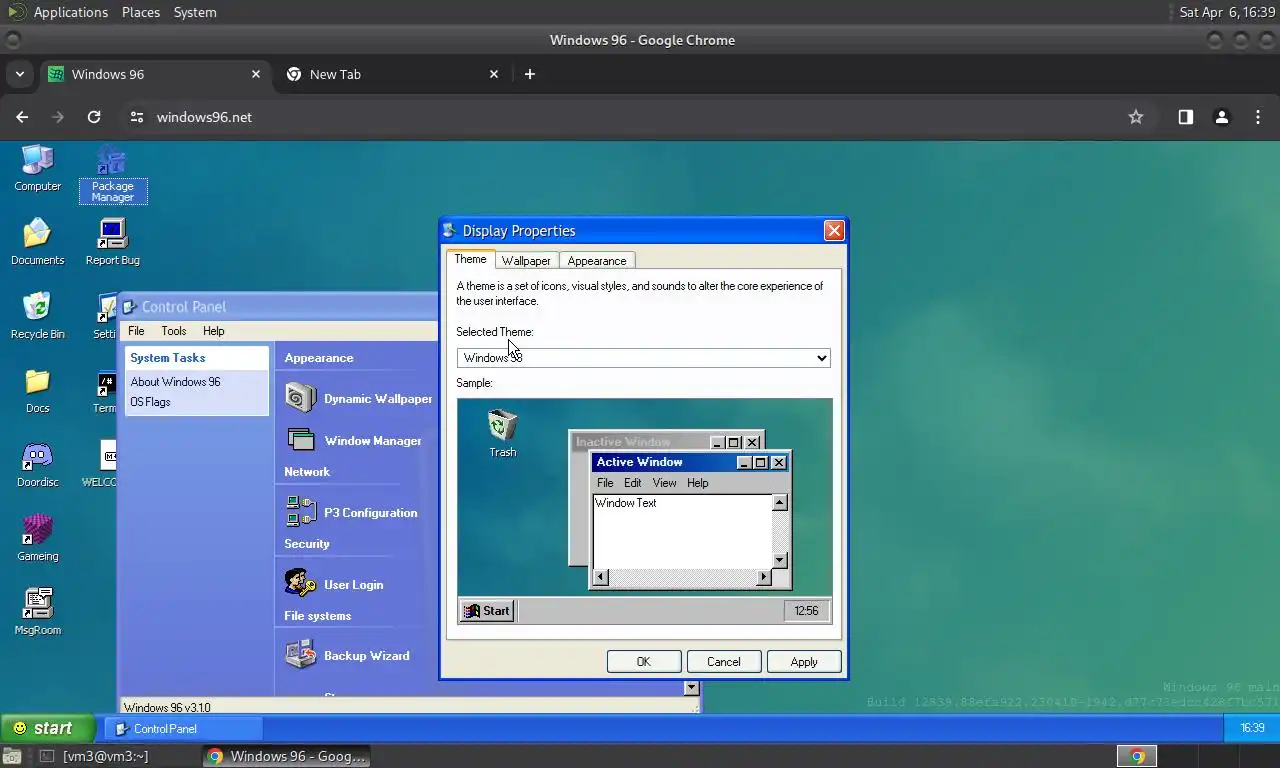Viewport: 1280px width, 768px height.
Task: Switch to the Wallpaper tab
Action: pos(526,261)
